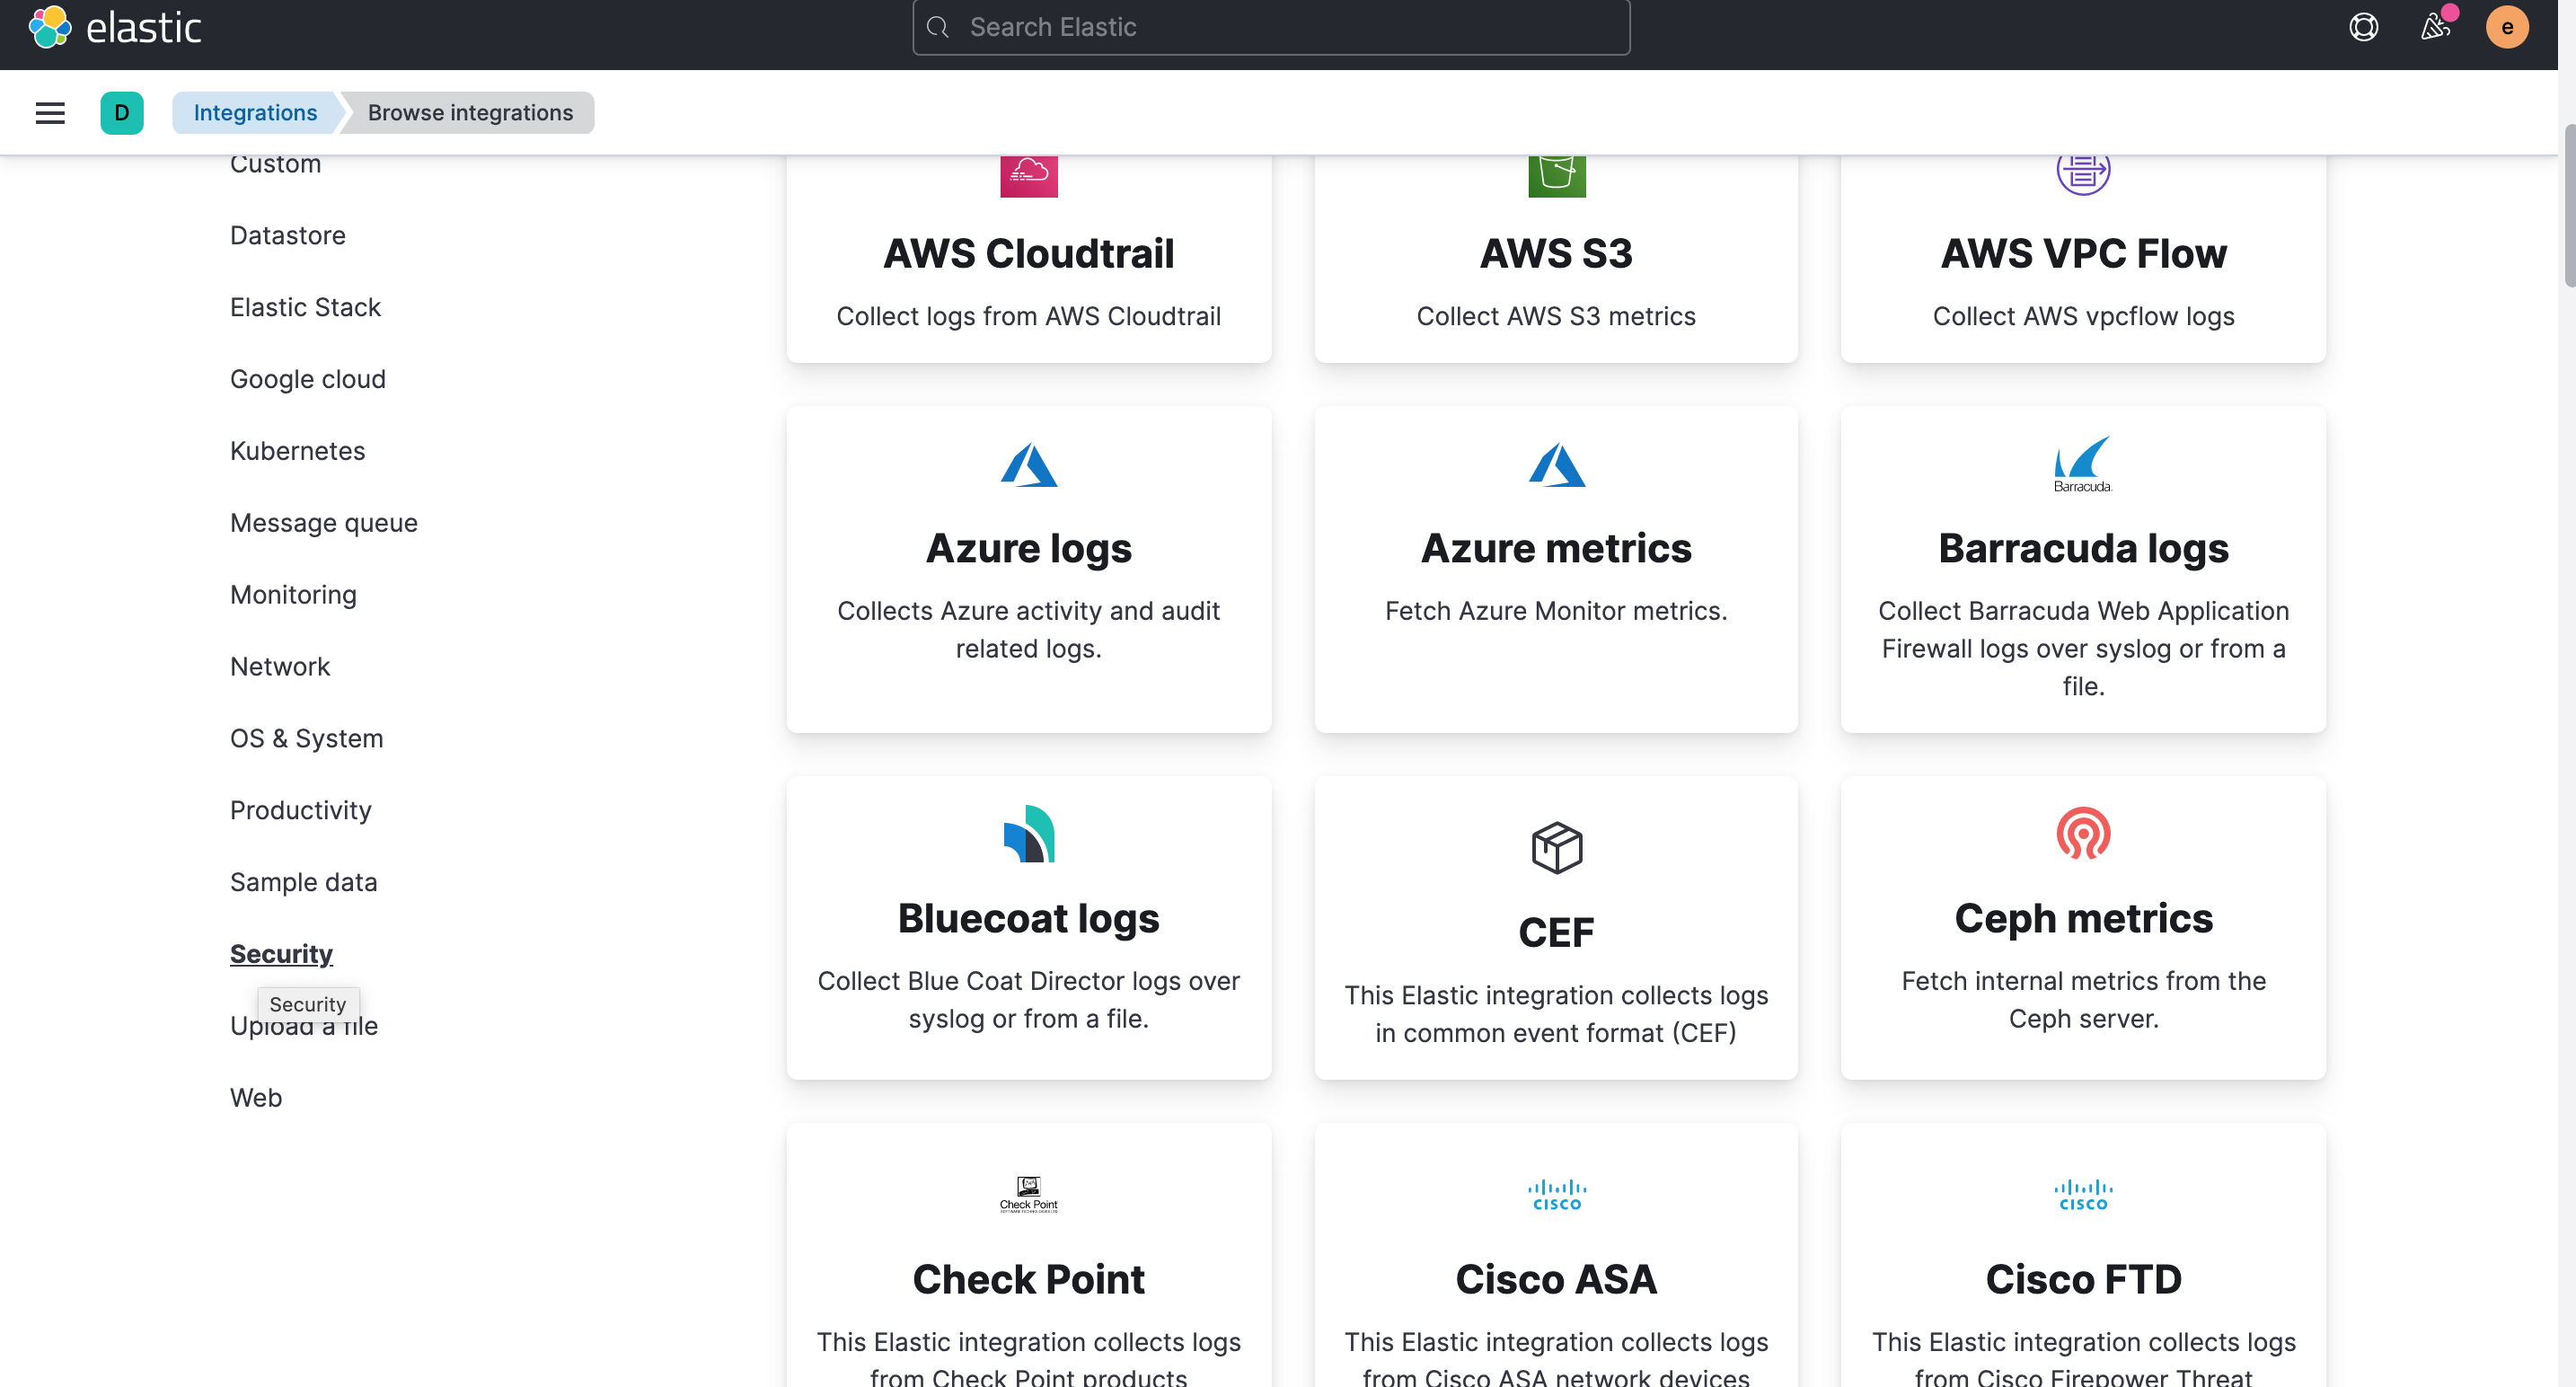
Task: Open the Azure metrics integration card
Action: (x=1556, y=568)
